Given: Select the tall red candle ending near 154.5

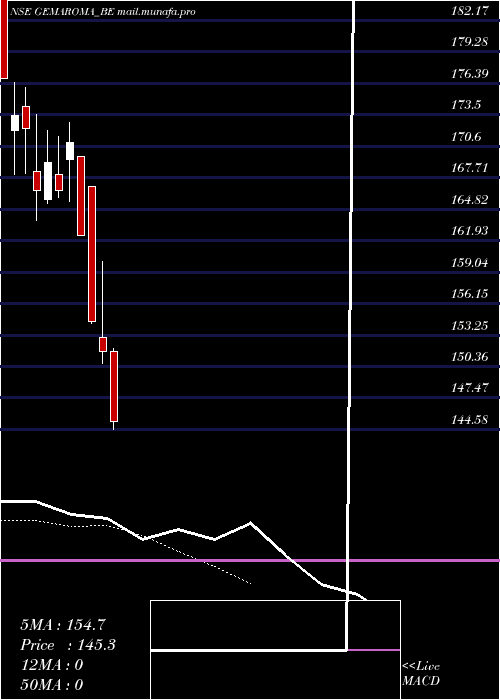Looking at the screenshot, I should click(92, 254).
